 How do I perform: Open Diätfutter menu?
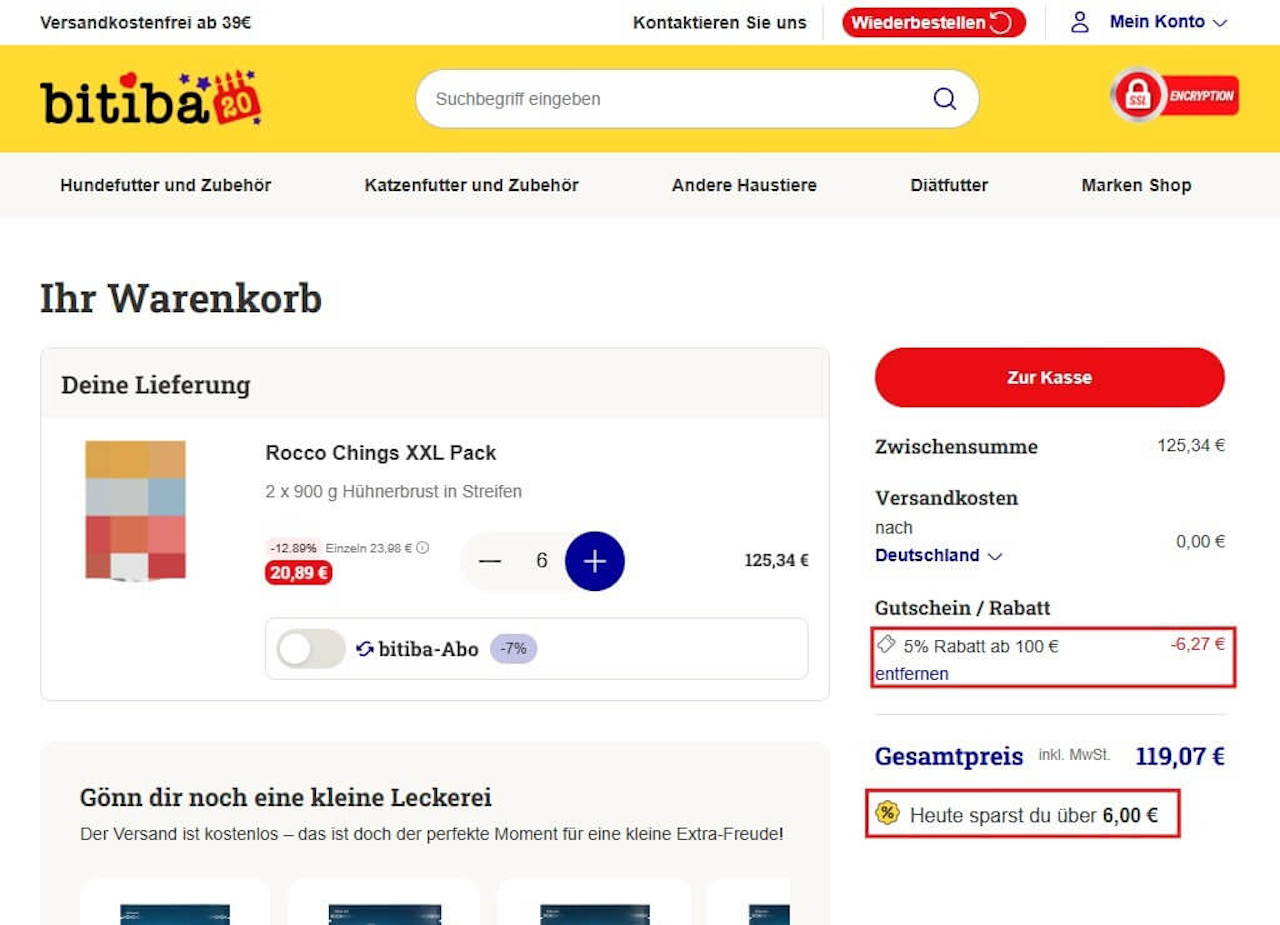(x=949, y=185)
